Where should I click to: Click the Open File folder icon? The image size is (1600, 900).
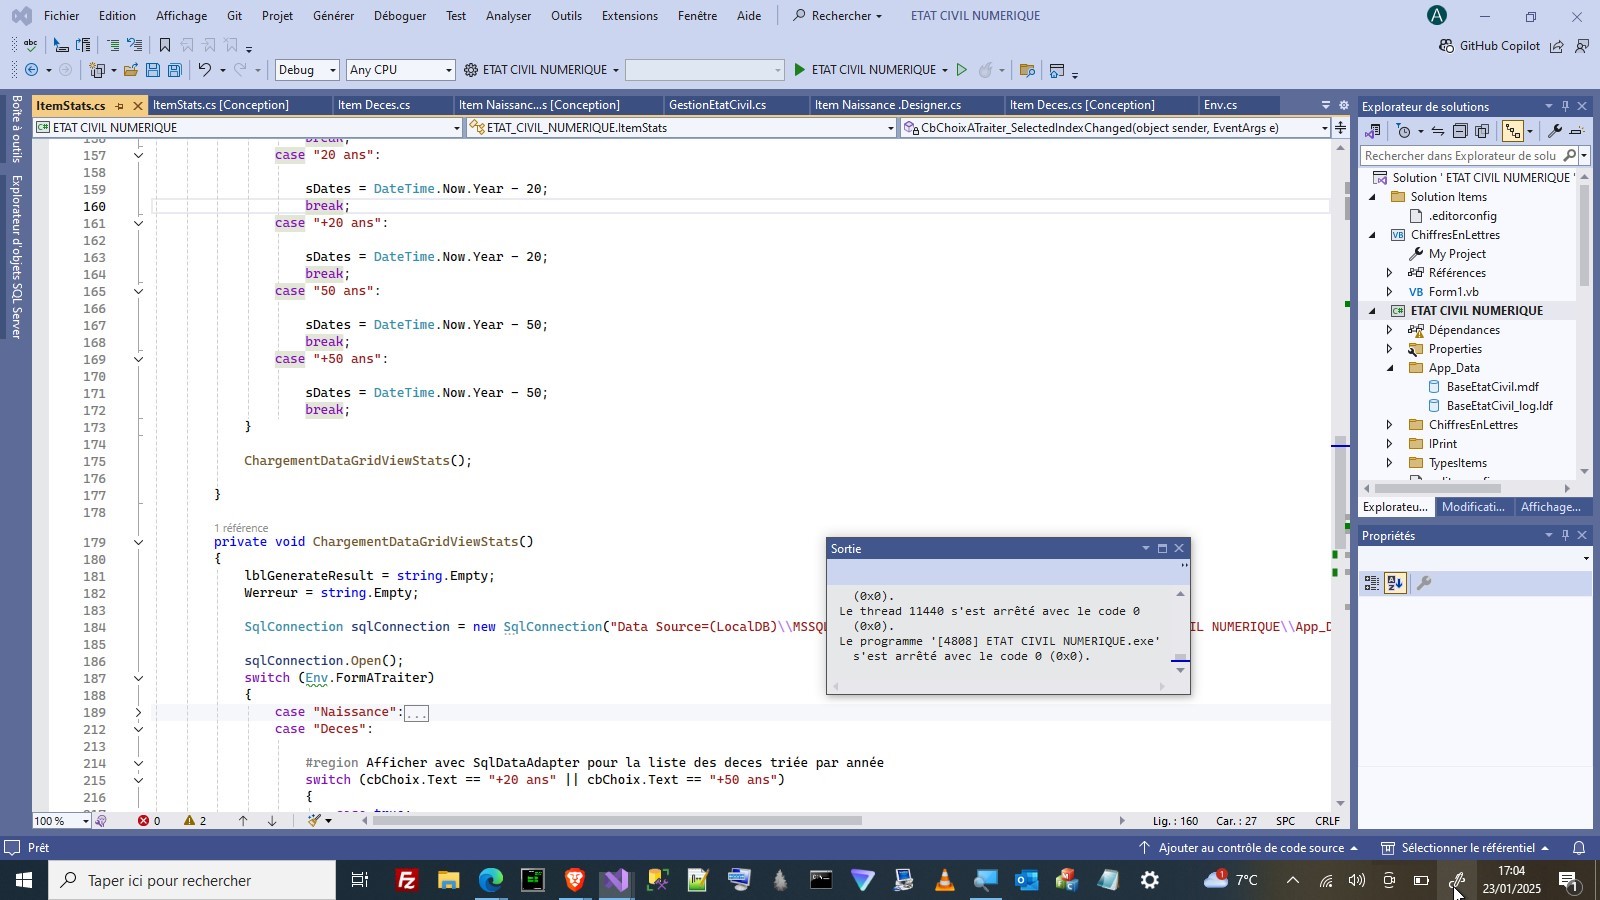pos(130,70)
